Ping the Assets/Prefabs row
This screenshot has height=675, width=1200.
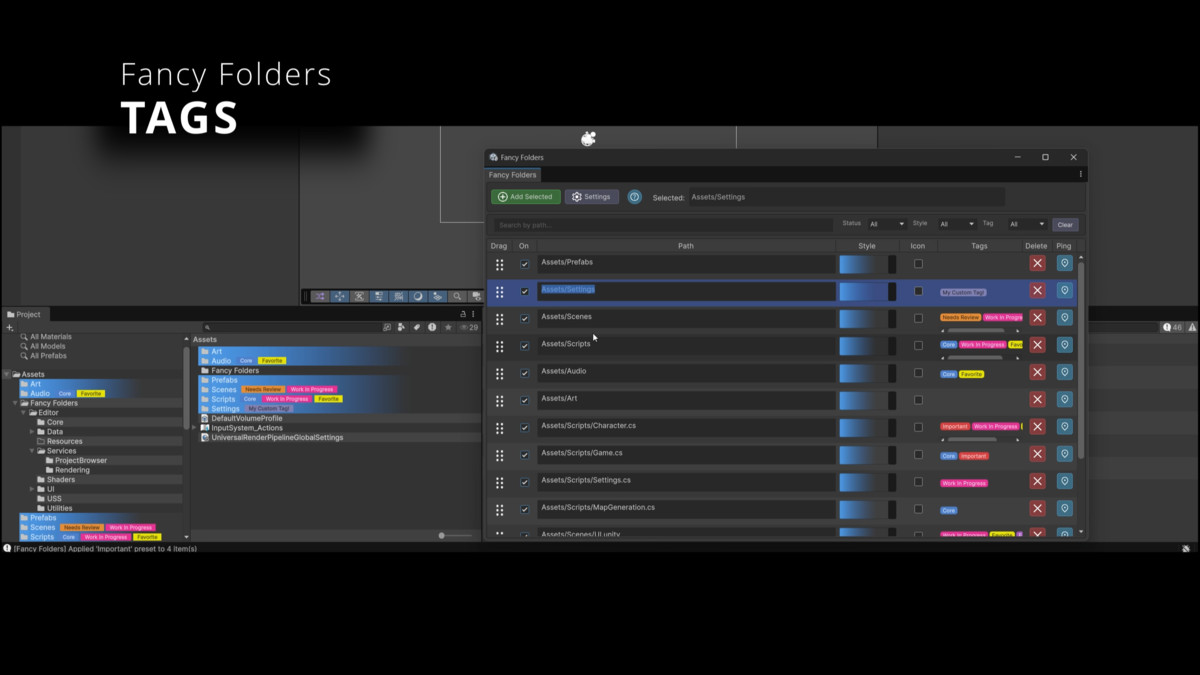pos(1064,263)
